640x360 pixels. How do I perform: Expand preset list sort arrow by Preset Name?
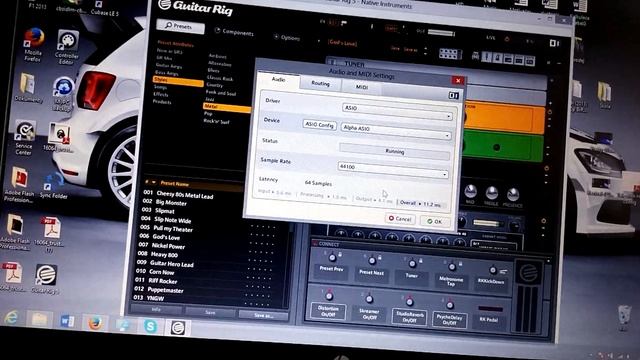(x=154, y=182)
